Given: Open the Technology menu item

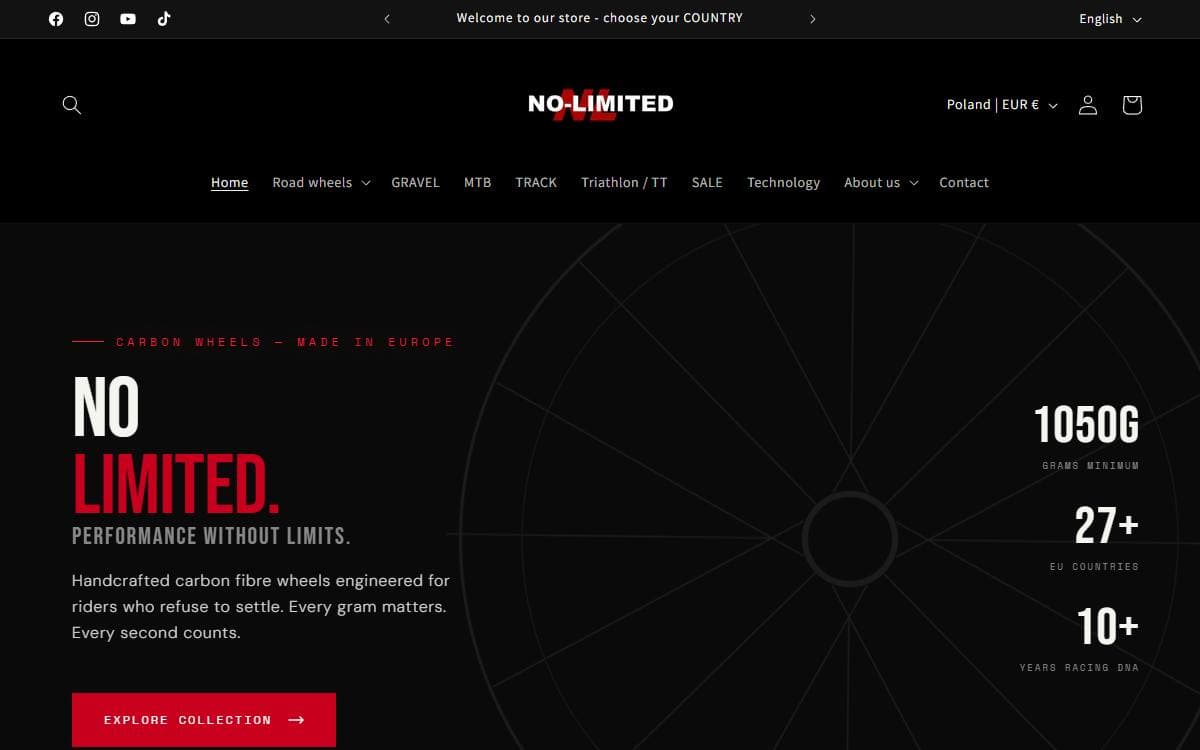Looking at the screenshot, I should click(783, 183).
